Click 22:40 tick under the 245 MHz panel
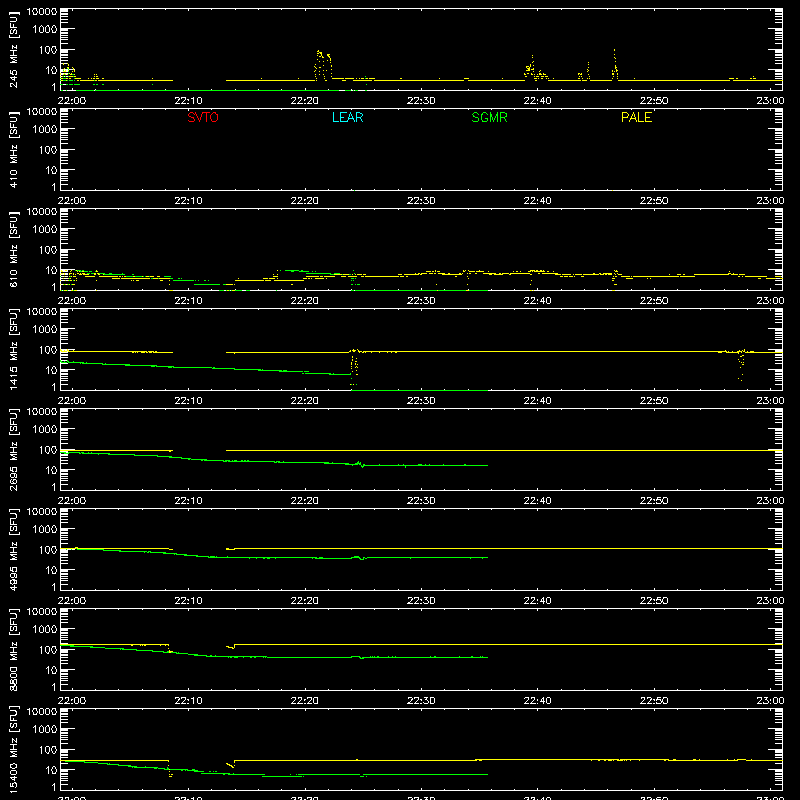The image size is (800, 800). 537,101
